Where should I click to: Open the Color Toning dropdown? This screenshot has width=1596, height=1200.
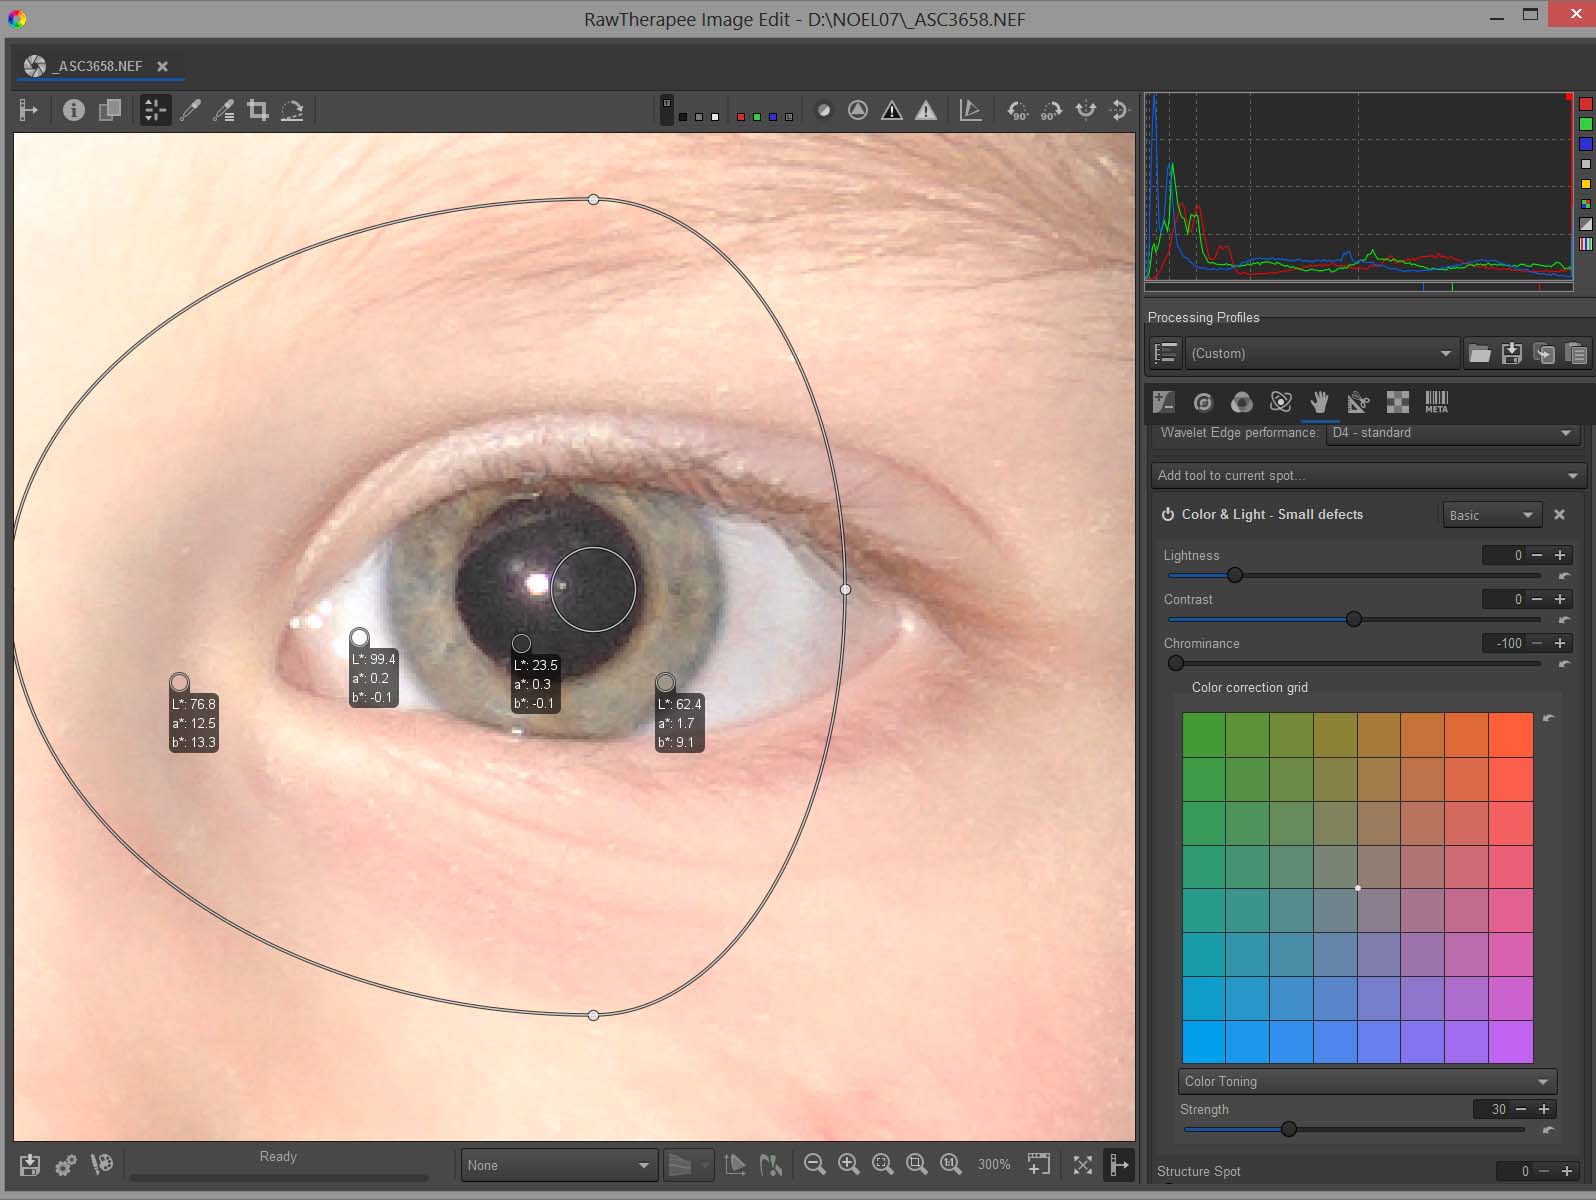click(1366, 1081)
